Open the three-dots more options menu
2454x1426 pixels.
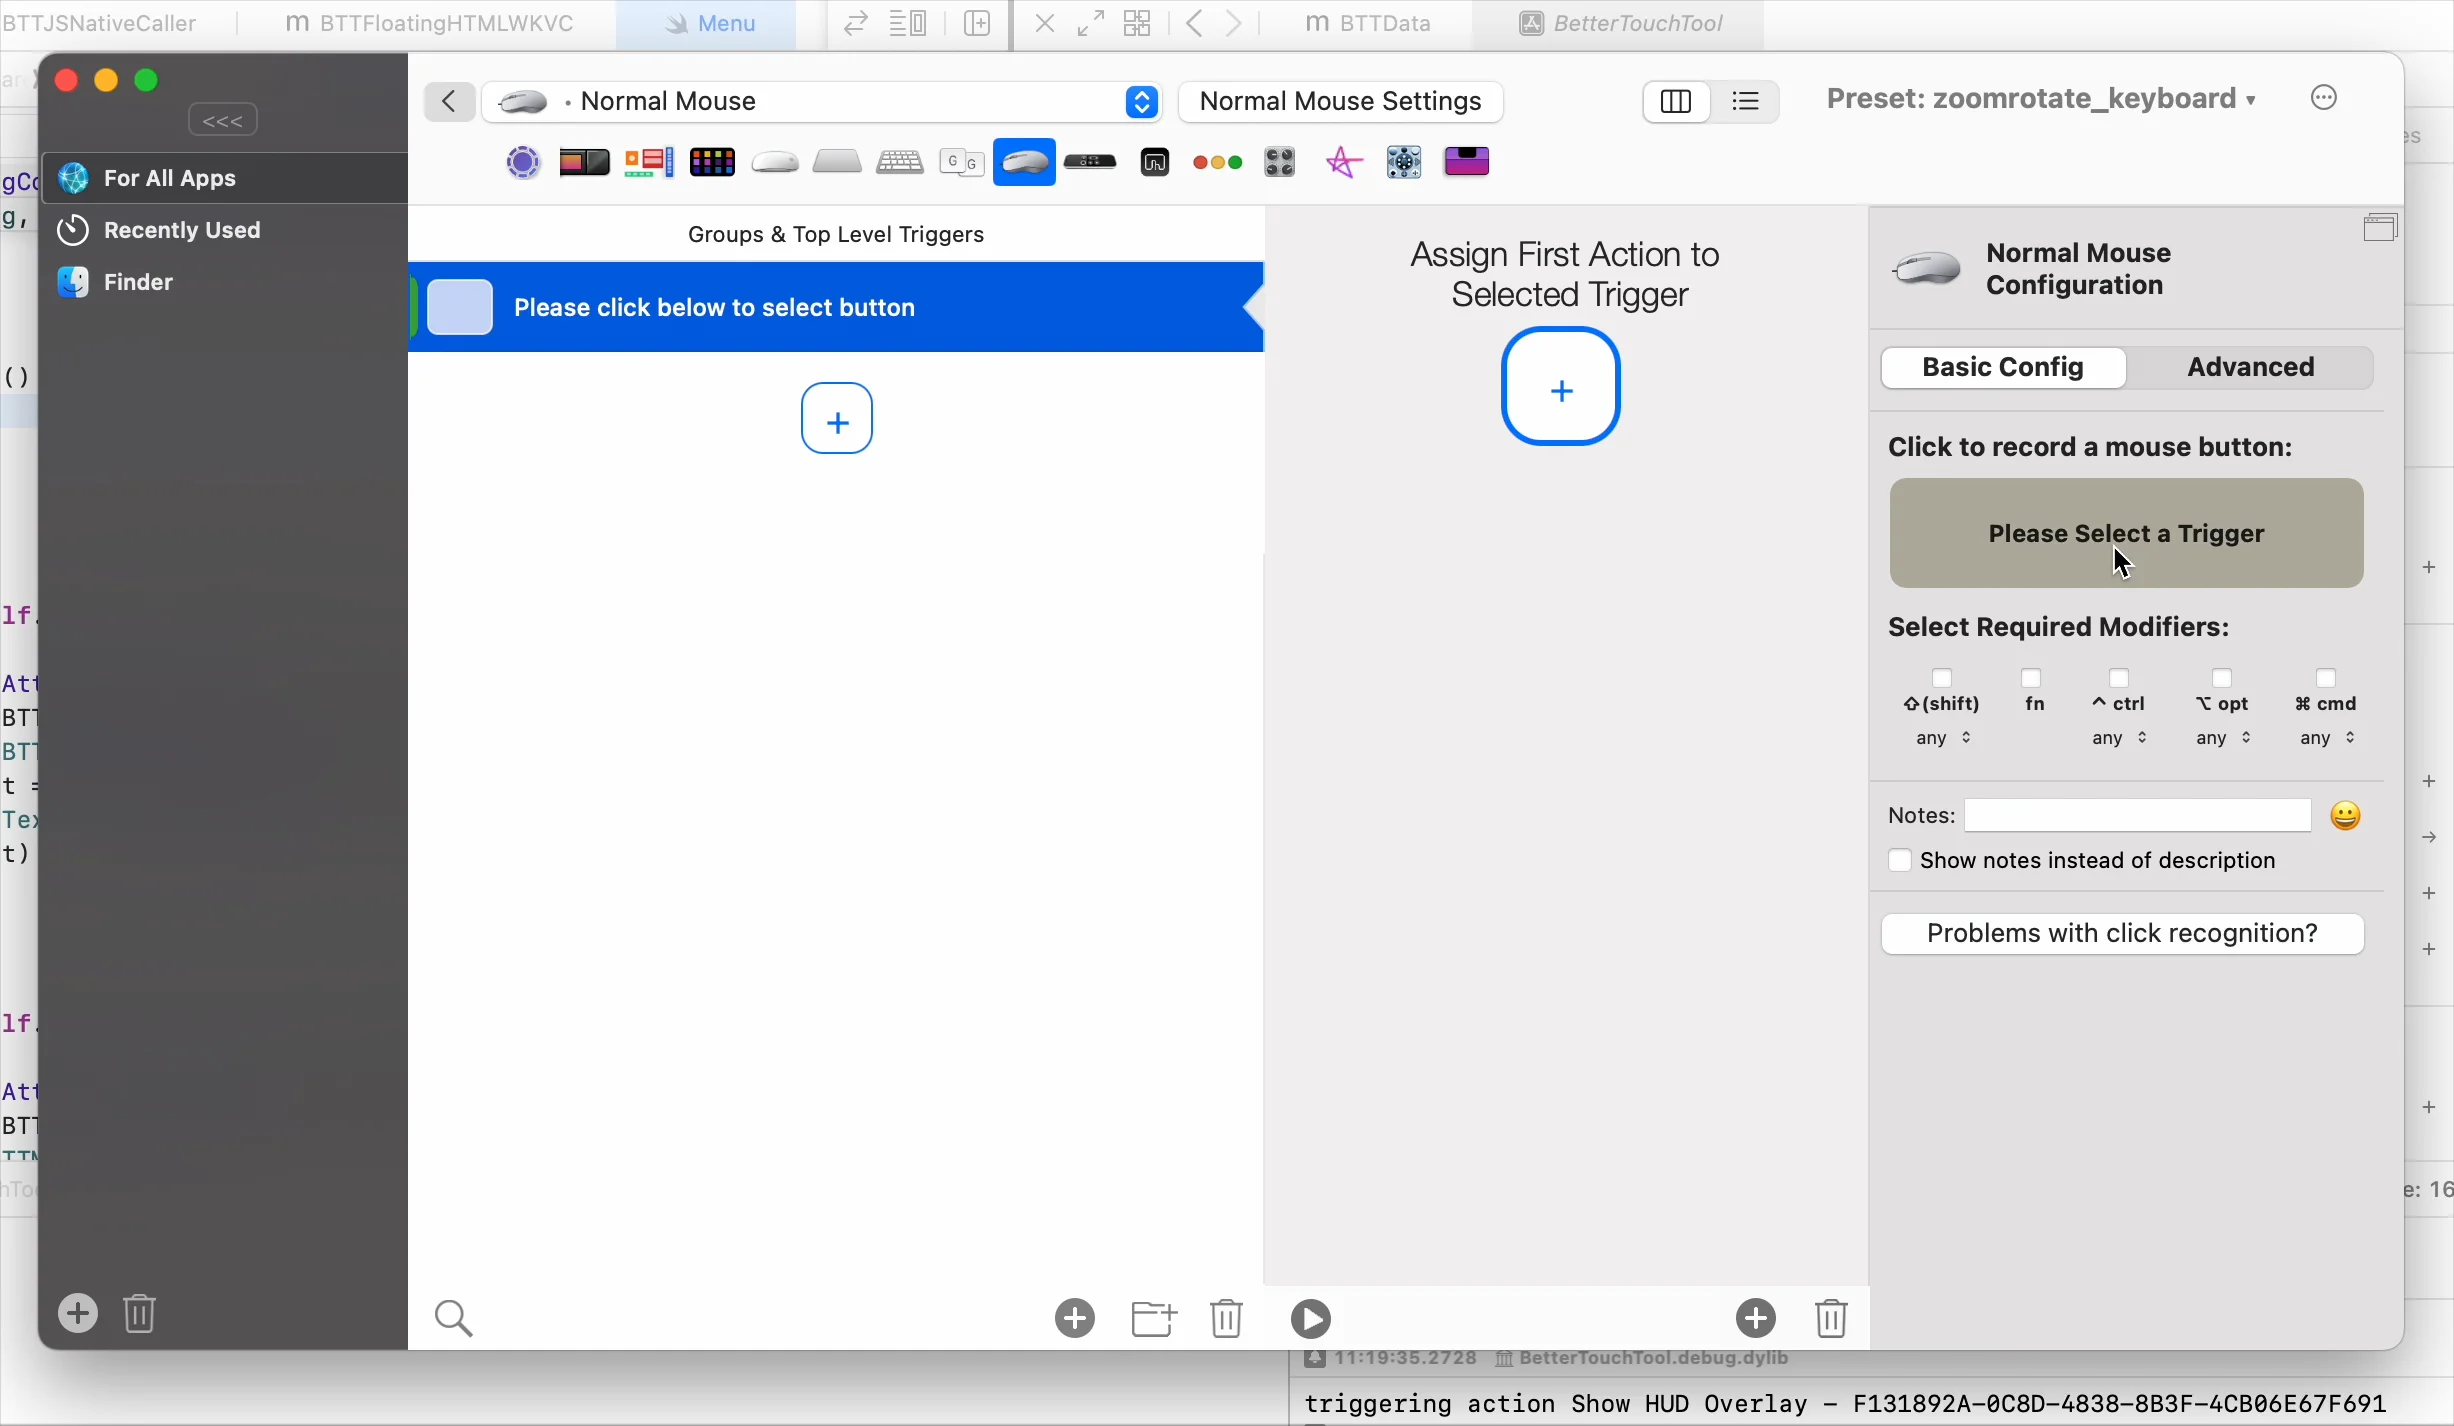[x=2326, y=98]
